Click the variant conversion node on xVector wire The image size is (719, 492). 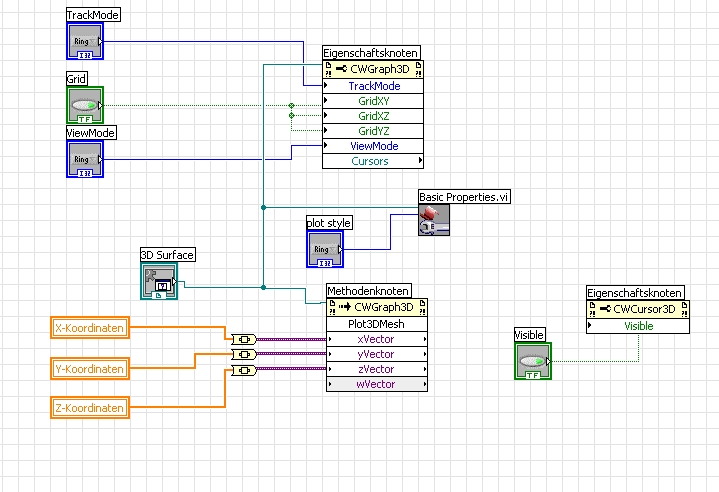244,339
